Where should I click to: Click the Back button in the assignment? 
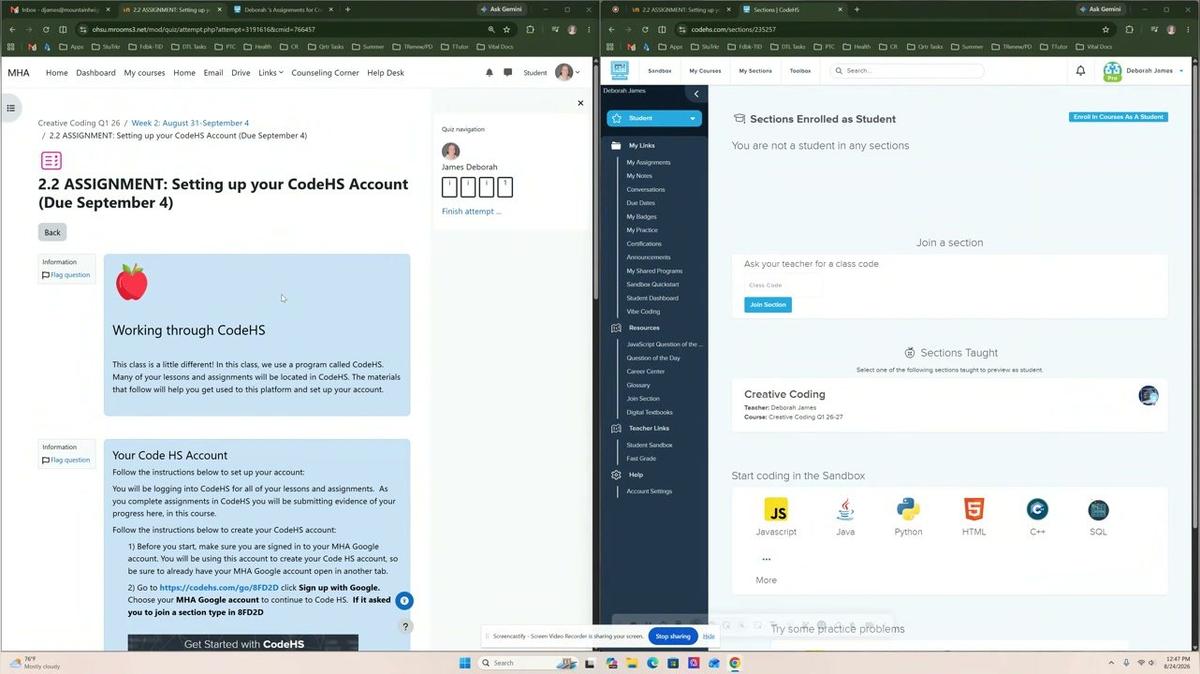(x=52, y=232)
